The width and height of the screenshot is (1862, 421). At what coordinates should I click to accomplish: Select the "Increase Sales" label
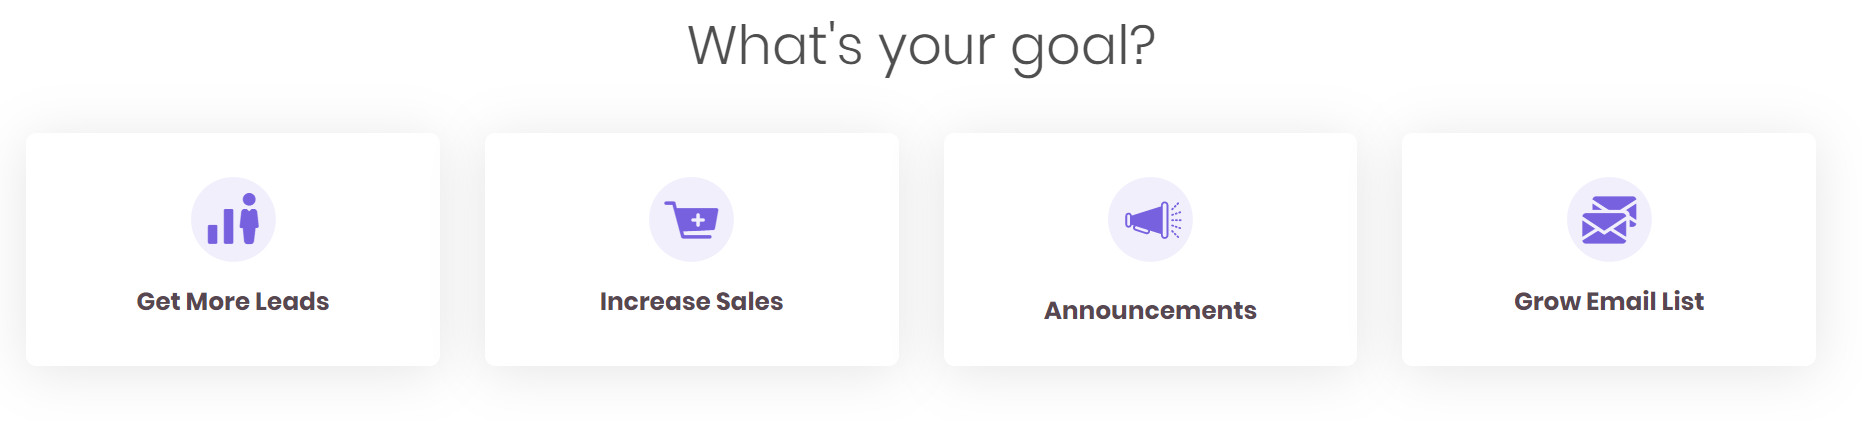pyautogui.click(x=691, y=301)
